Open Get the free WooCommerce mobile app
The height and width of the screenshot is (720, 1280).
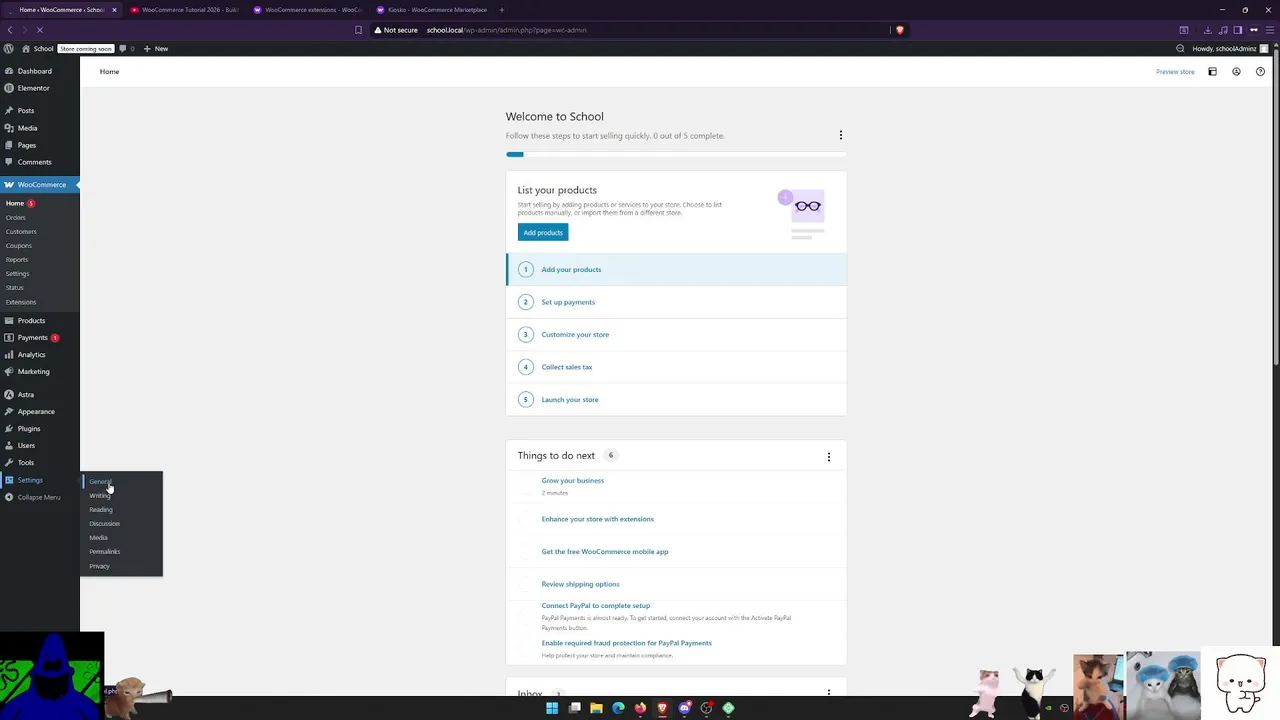(605, 551)
